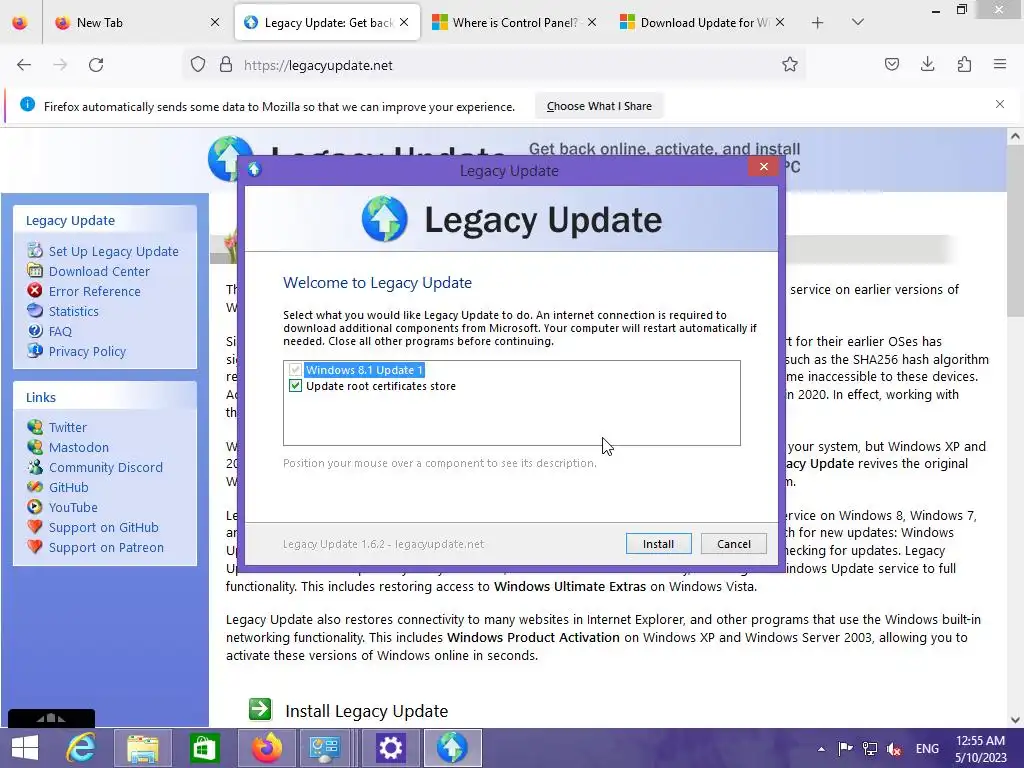The width and height of the screenshot is (1024, 768).
Task: Open Download Center sidebar link
Action: 99,271
